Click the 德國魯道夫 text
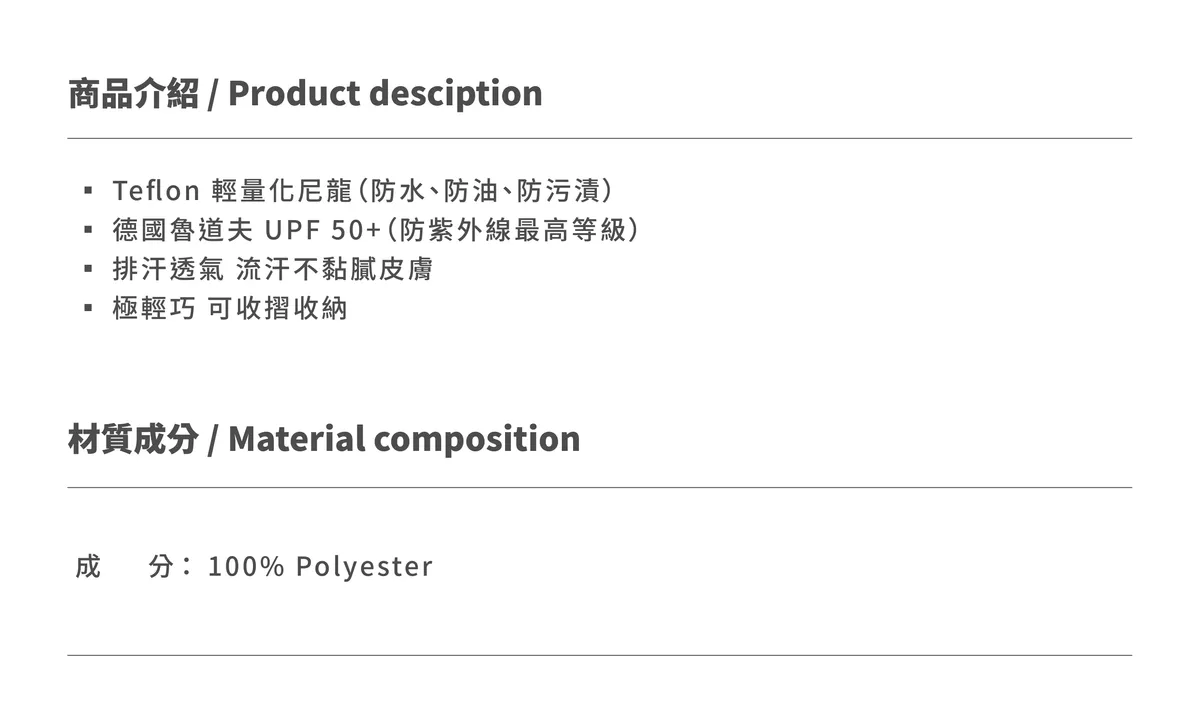 click(x=182, y=230)
